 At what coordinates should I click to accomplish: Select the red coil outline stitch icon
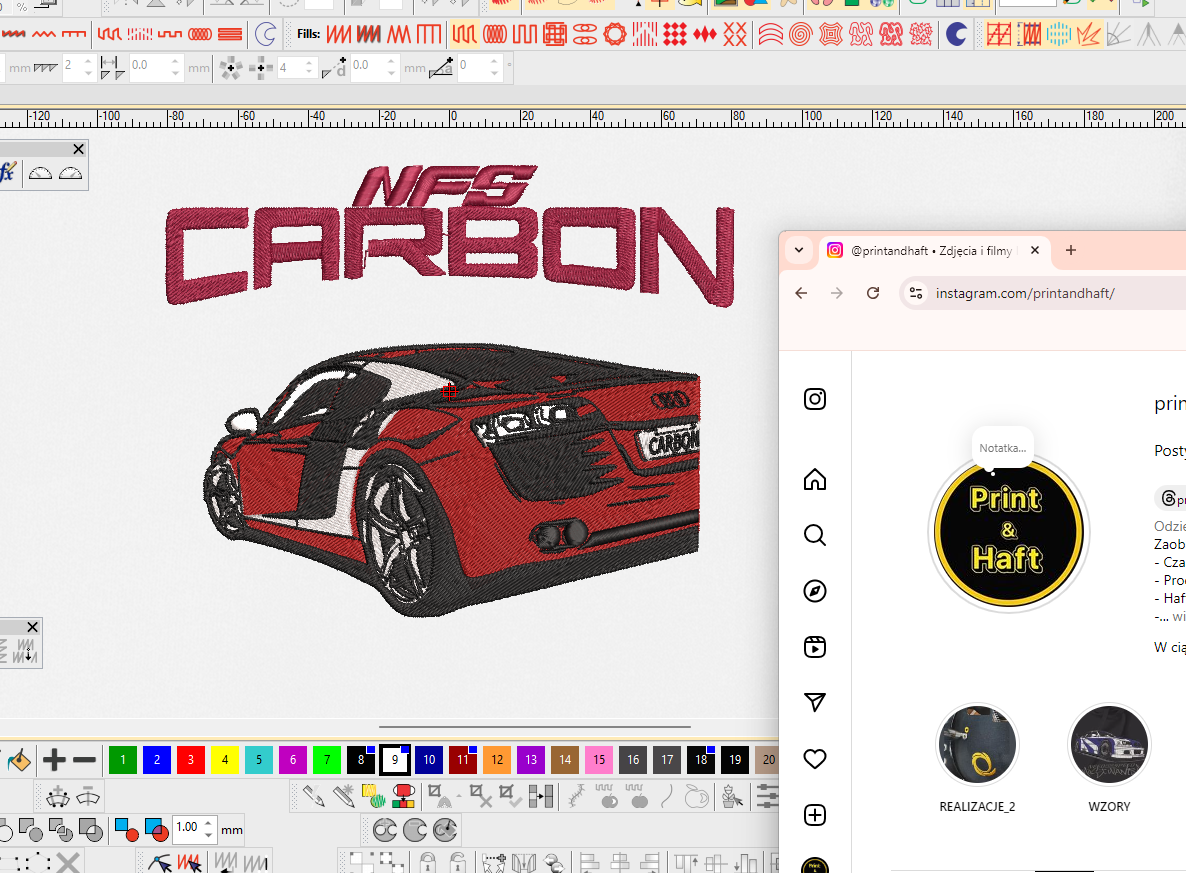coord(200,34)
